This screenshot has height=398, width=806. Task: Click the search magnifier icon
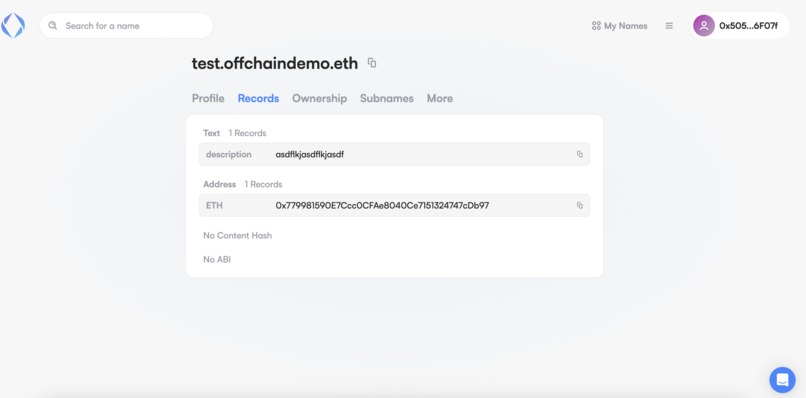click(52, 26)
